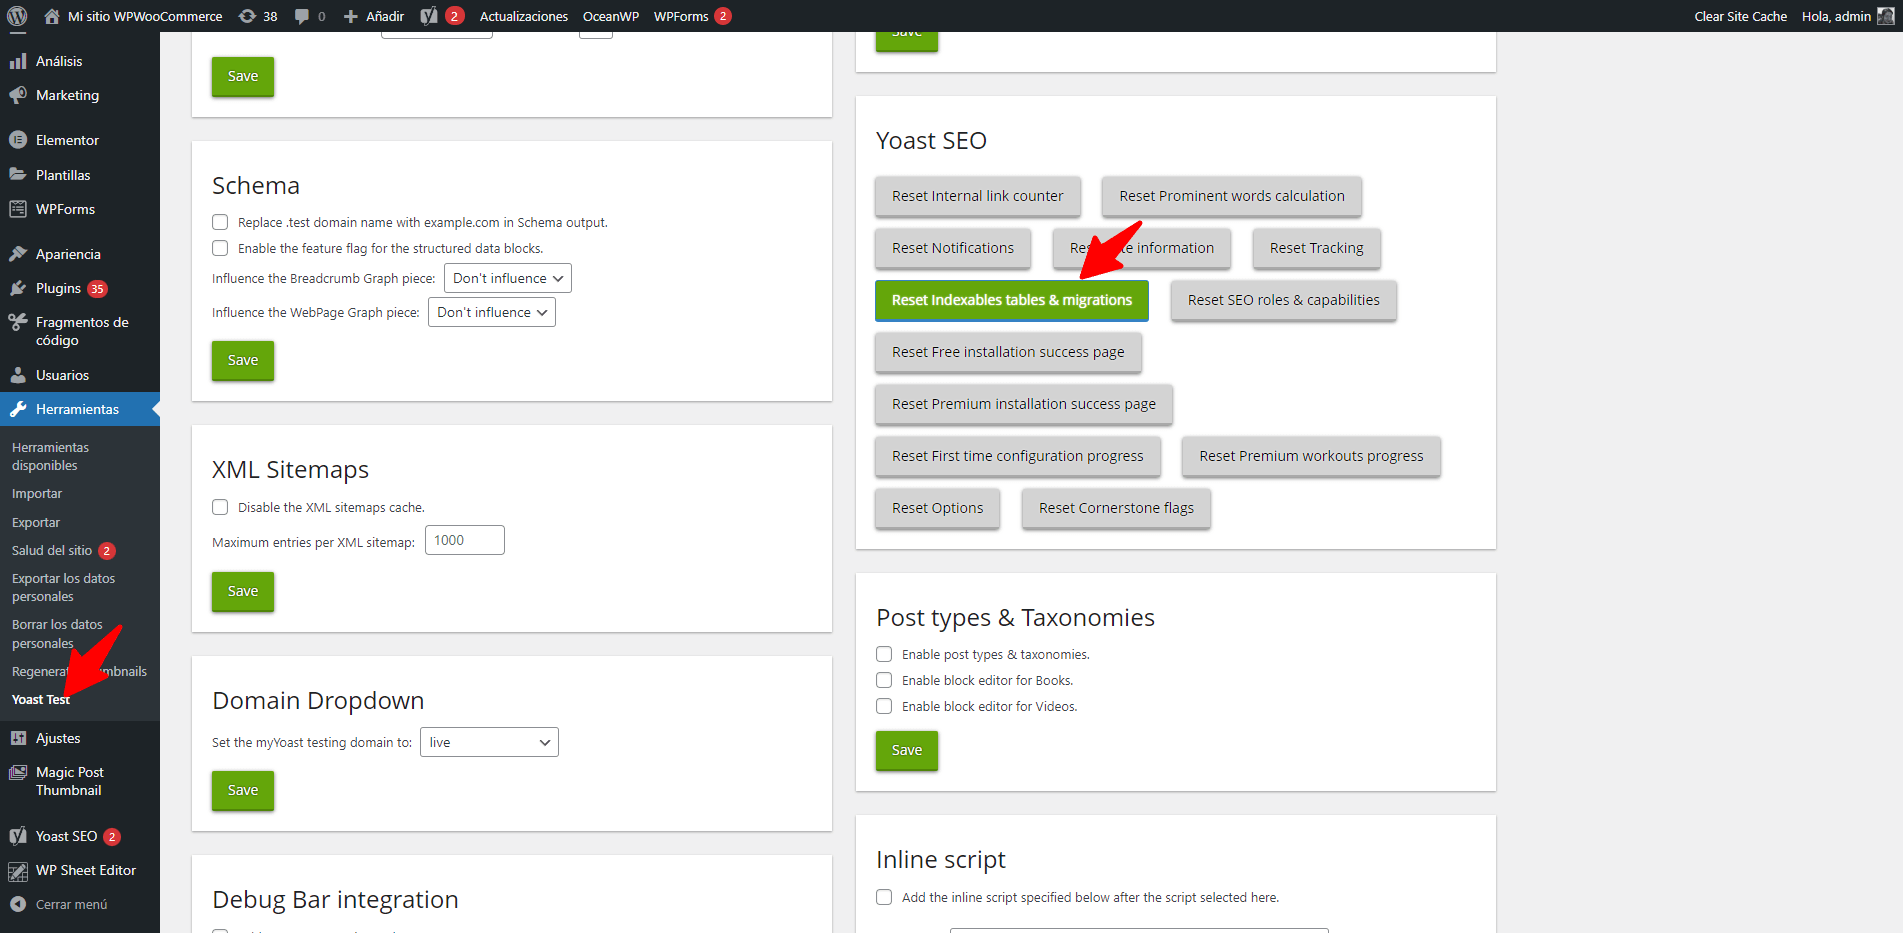This screenshot has height=933, width=1903.
Task: Click WP Sheet Editor icon
Action: point(18,871)
